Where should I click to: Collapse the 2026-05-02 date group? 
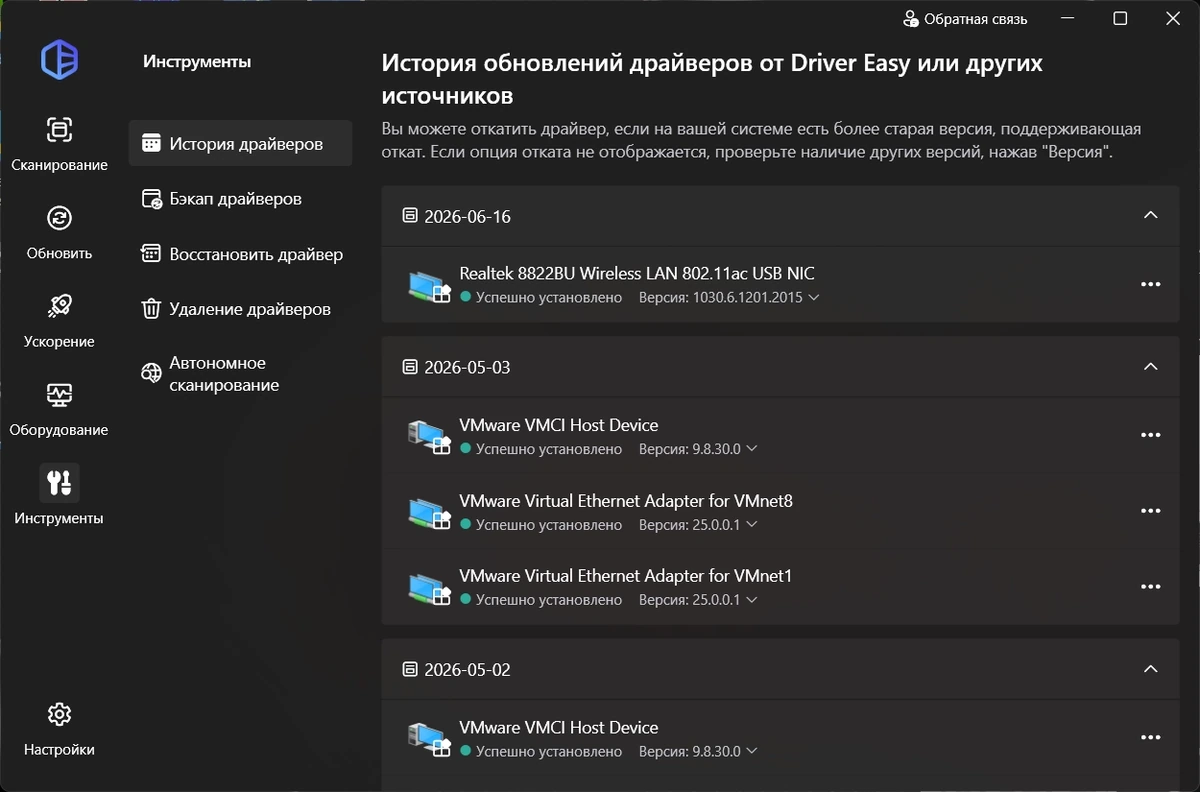[1150, 668]
